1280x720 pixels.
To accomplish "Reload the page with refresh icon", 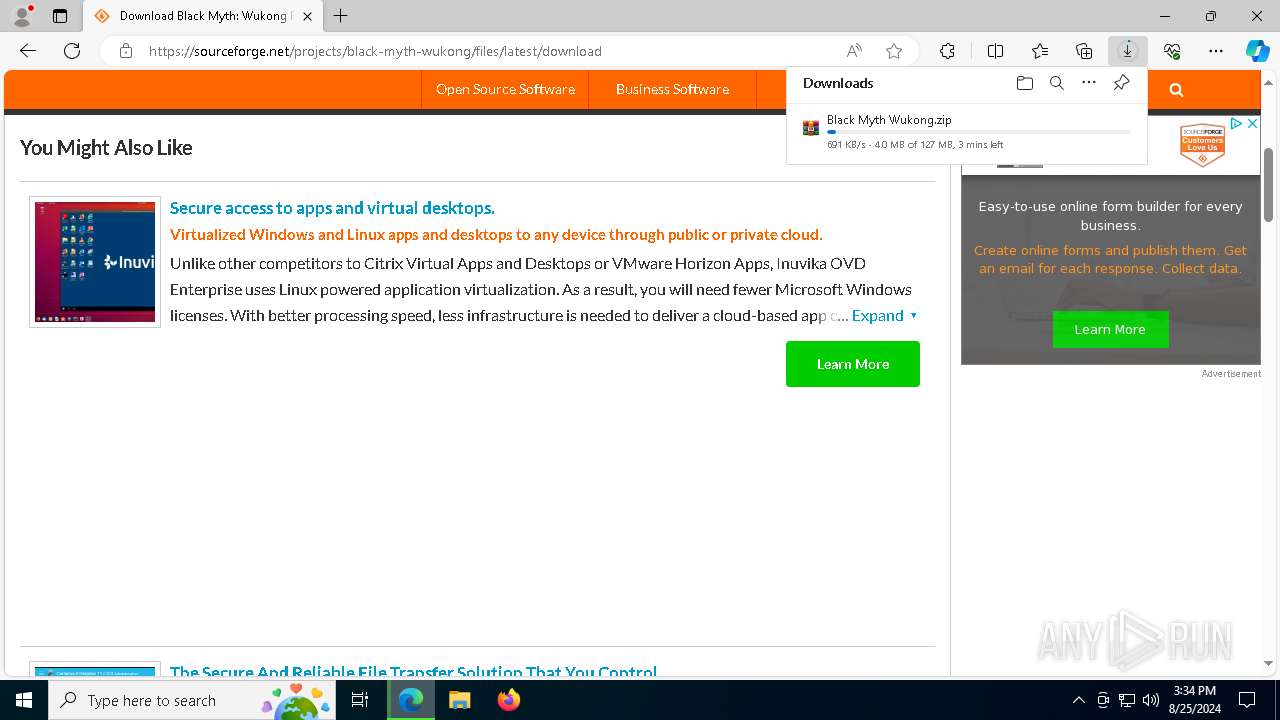I will tap(72, 51).
